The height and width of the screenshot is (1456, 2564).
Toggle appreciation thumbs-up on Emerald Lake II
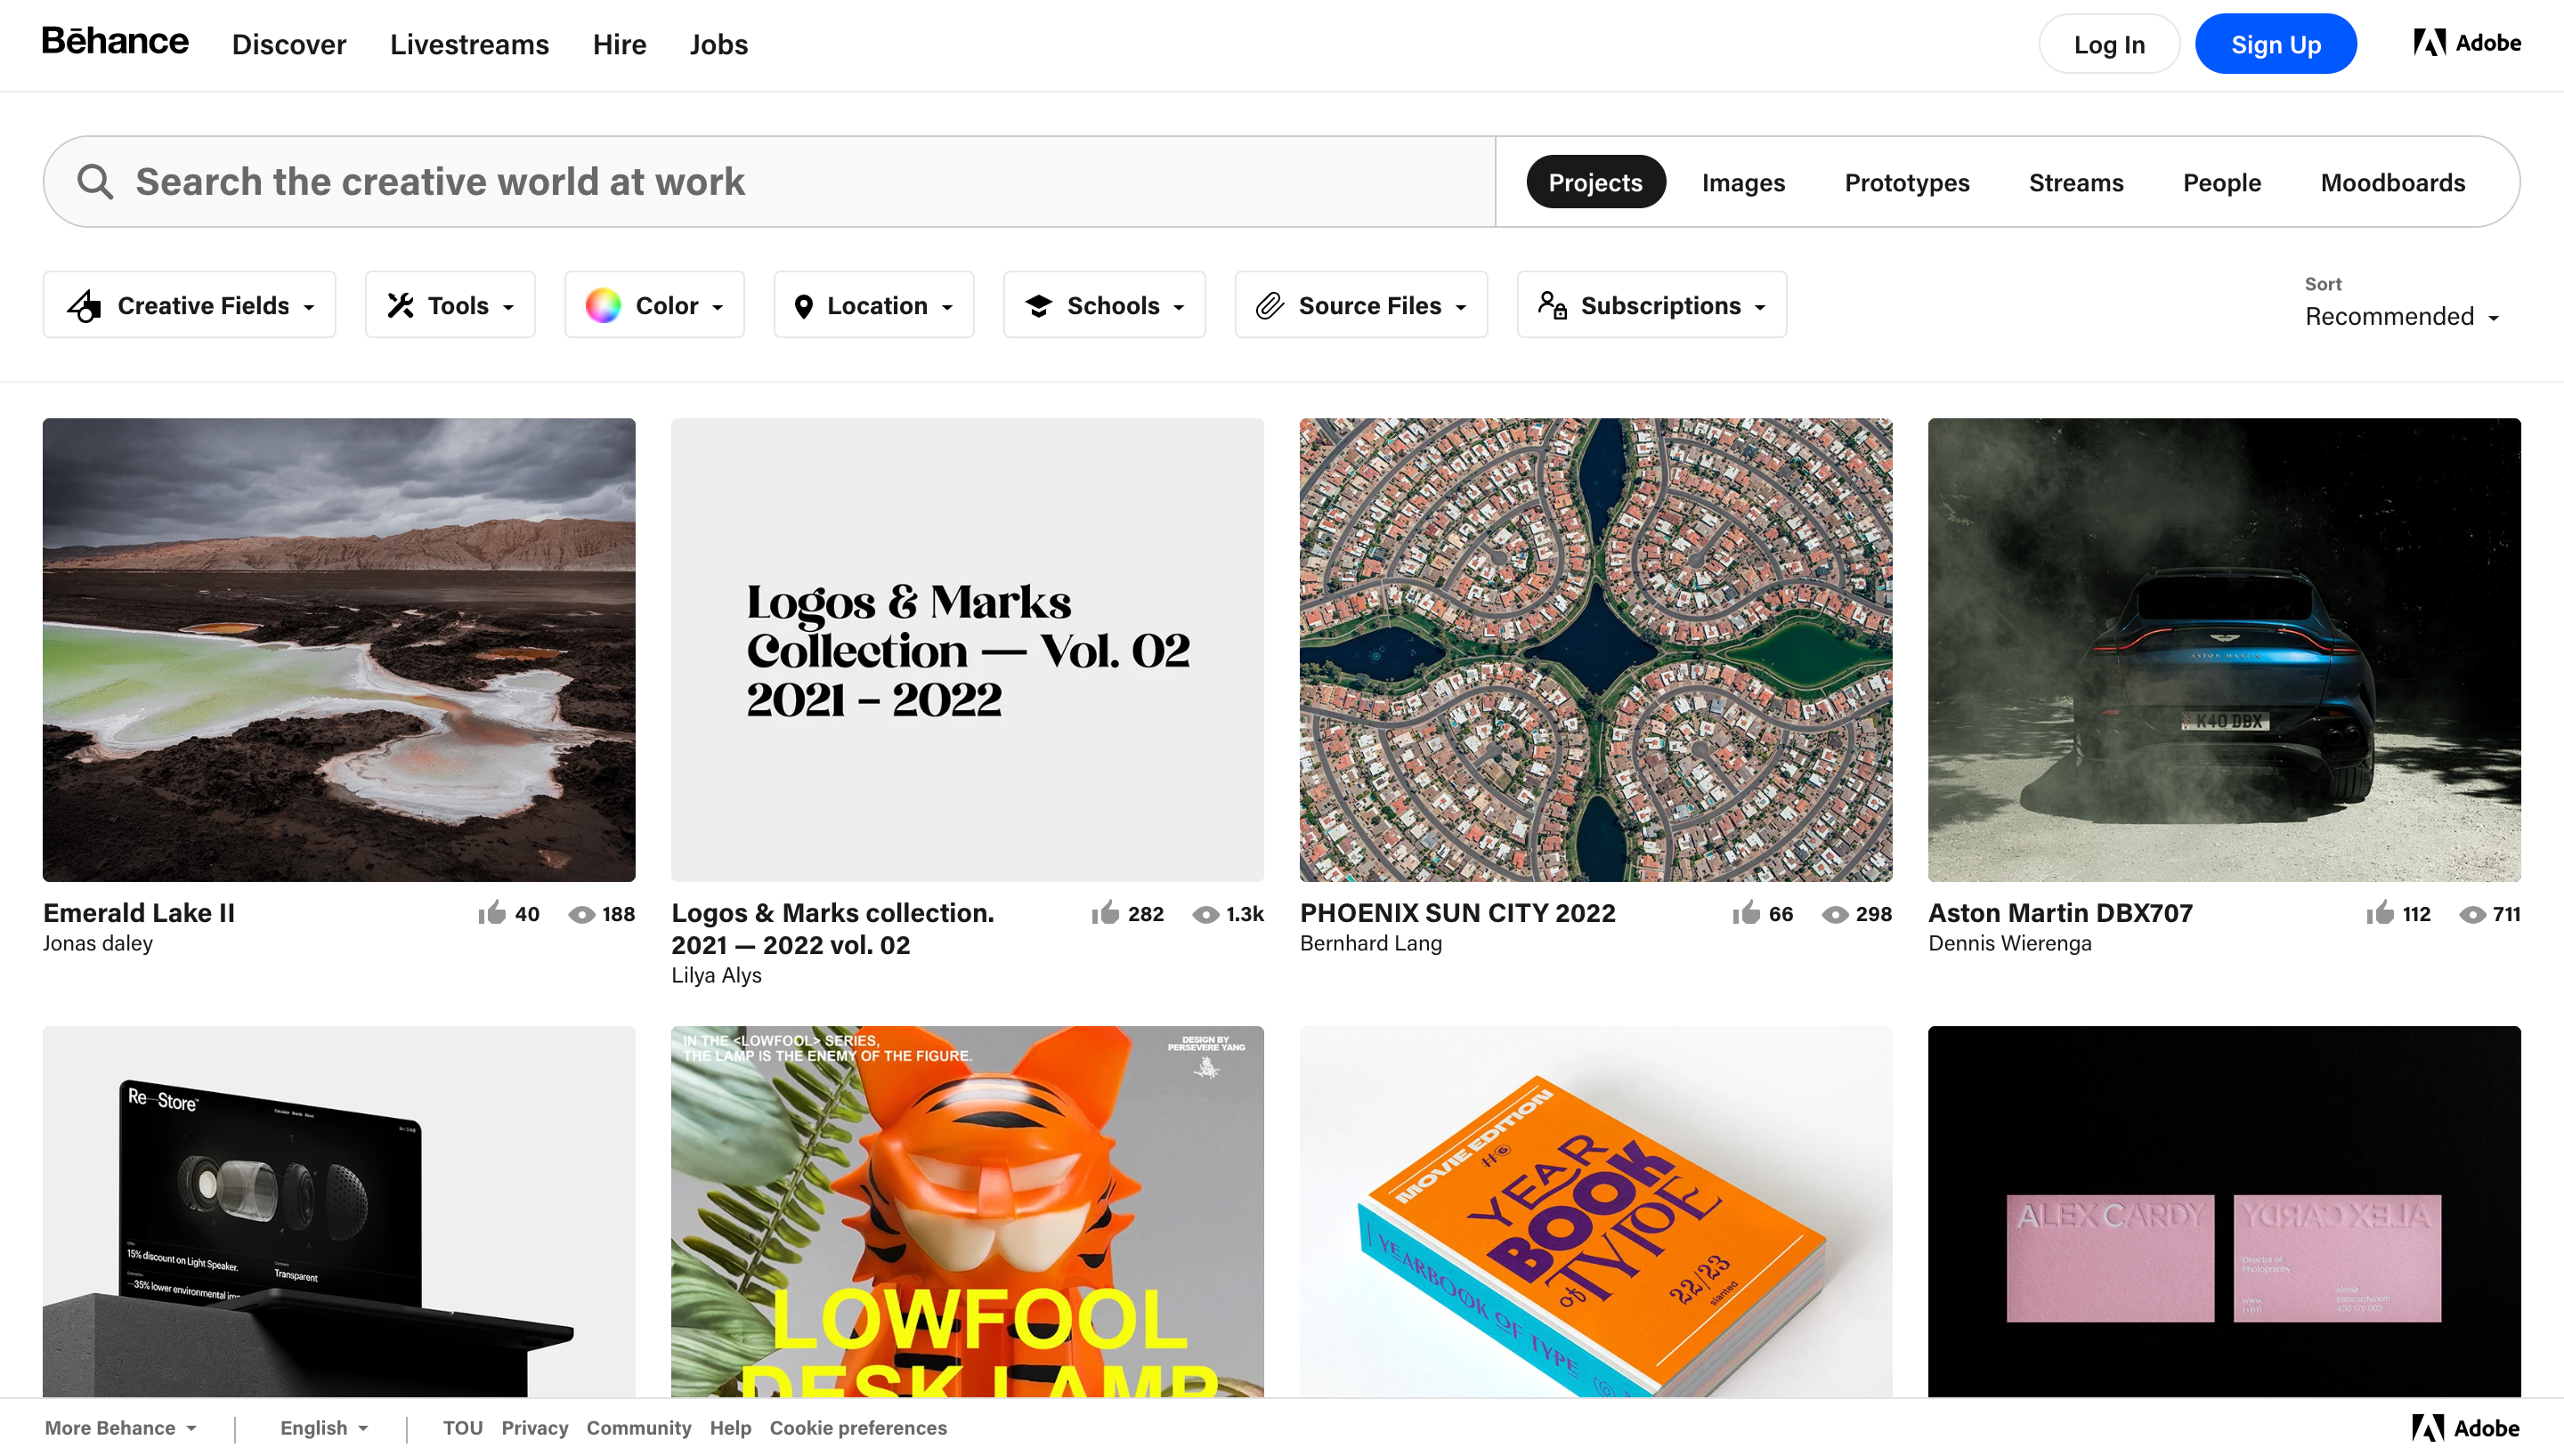(x=494, y=913)
